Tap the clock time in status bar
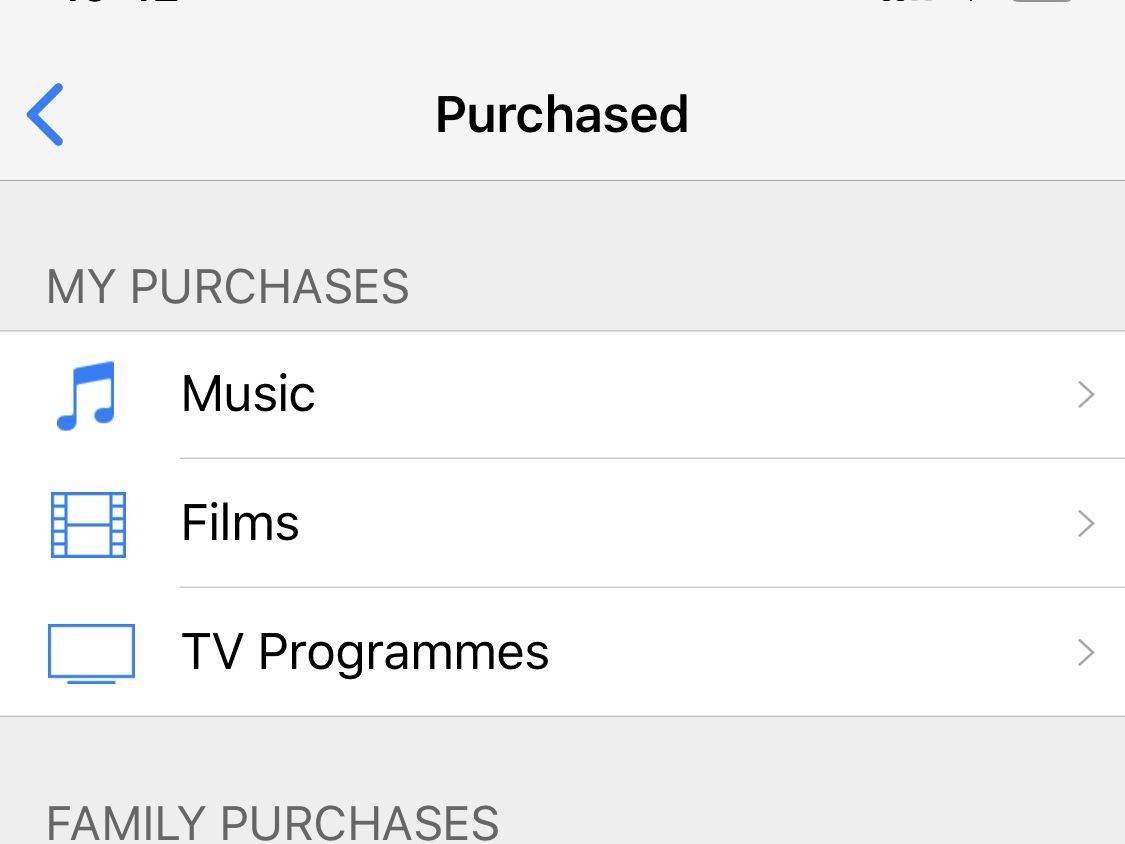1125x844 pixels. coord(120,3)
